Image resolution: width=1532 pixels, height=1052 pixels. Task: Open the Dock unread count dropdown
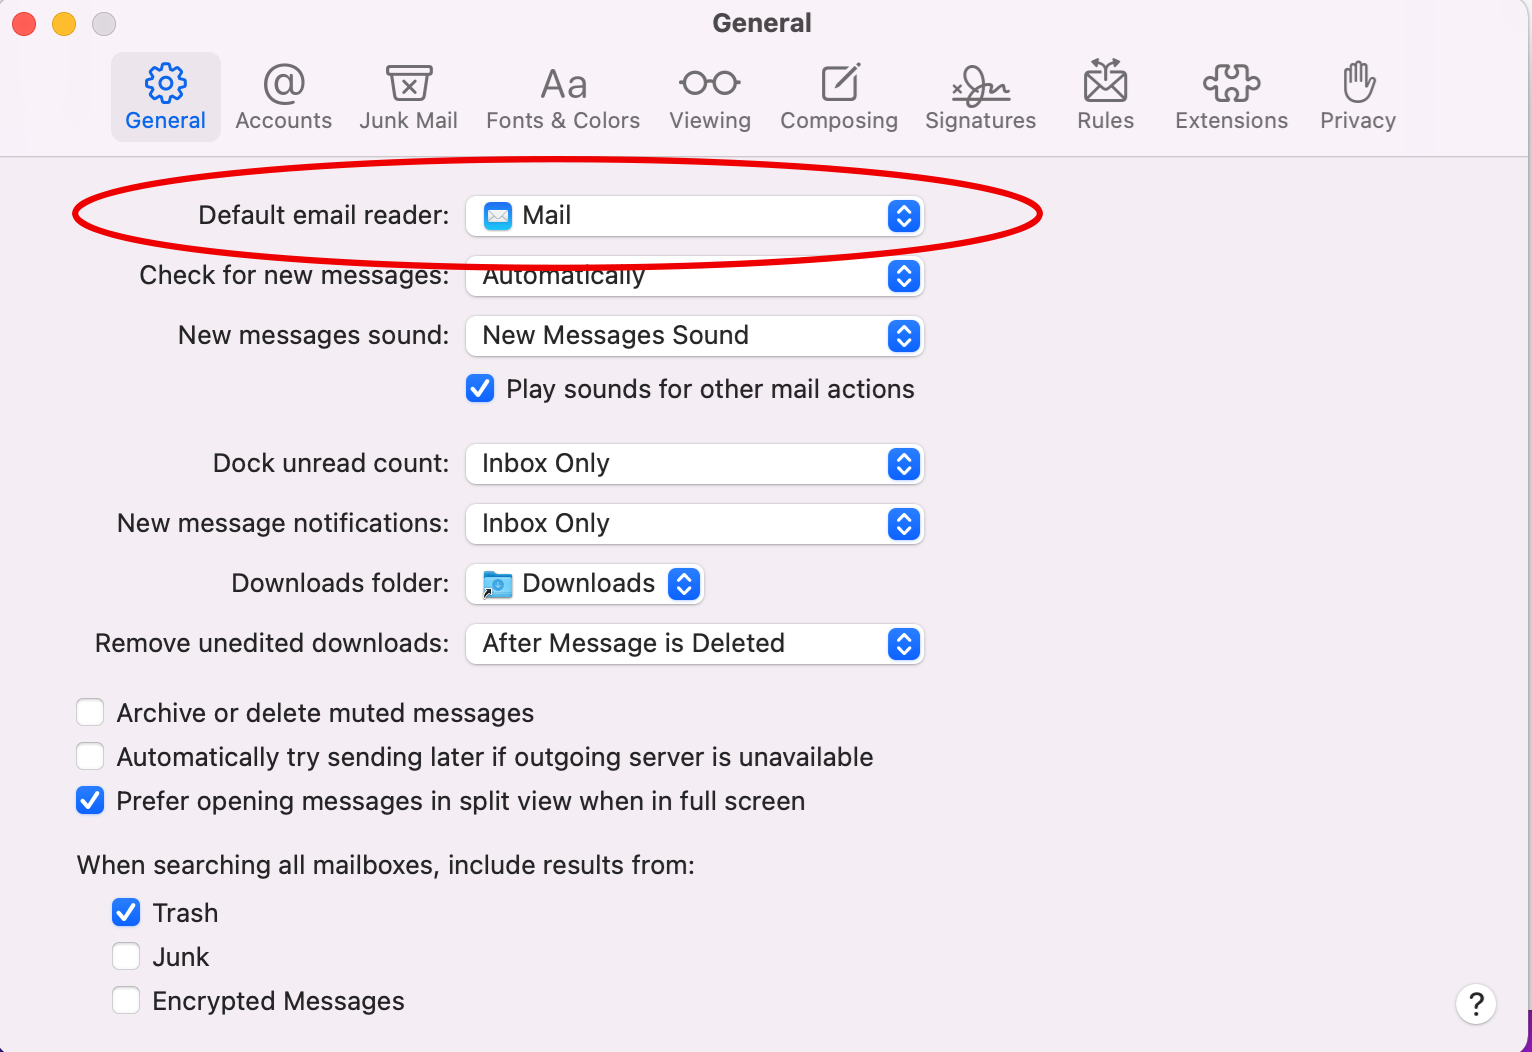click(694, 464)
